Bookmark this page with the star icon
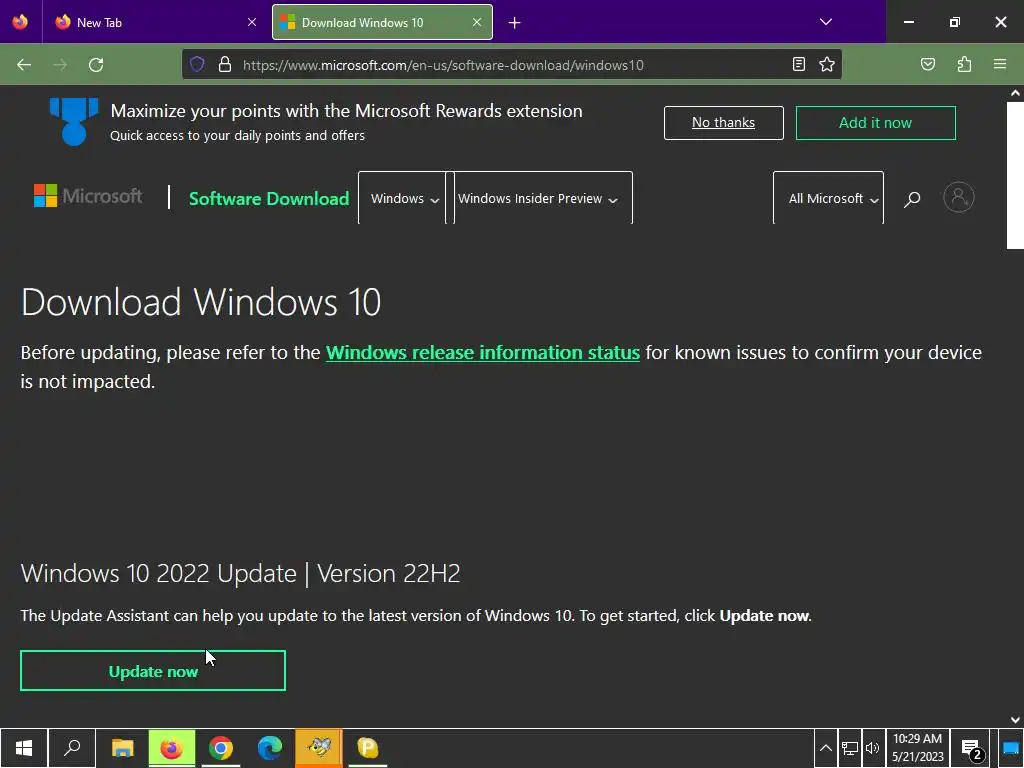Screen dimensions: 1024x768 tap(827, 64)
